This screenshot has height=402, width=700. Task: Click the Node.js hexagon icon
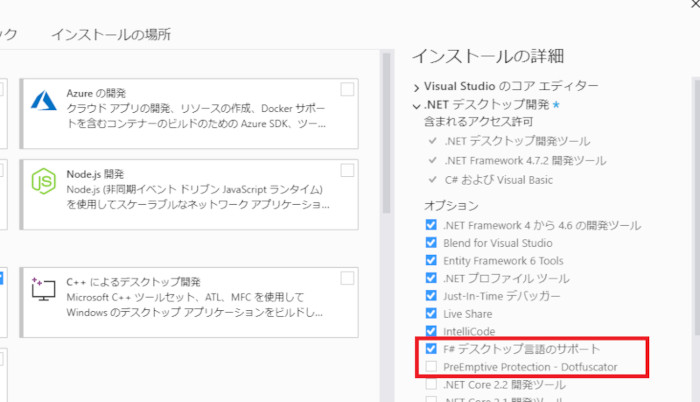(44, 181)
